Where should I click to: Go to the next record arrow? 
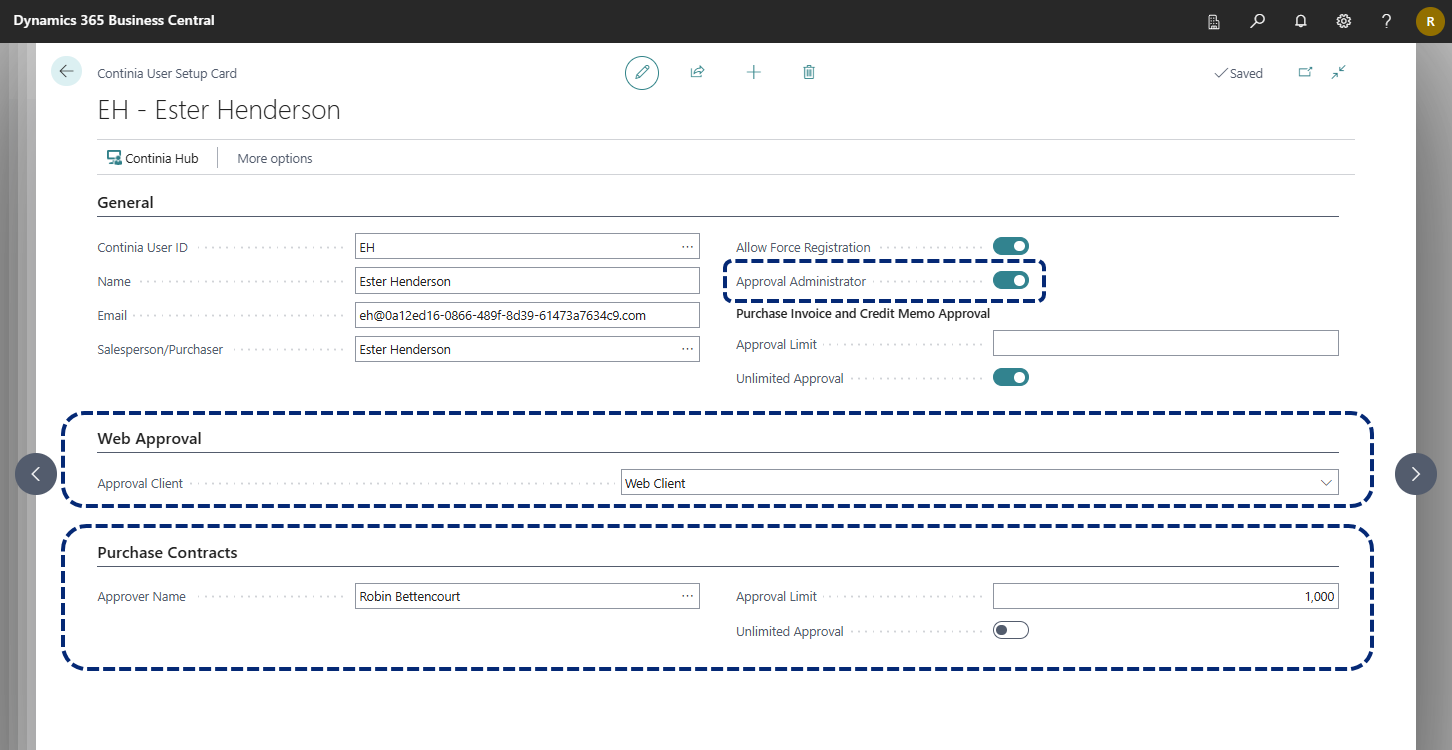pos(1415,474)
